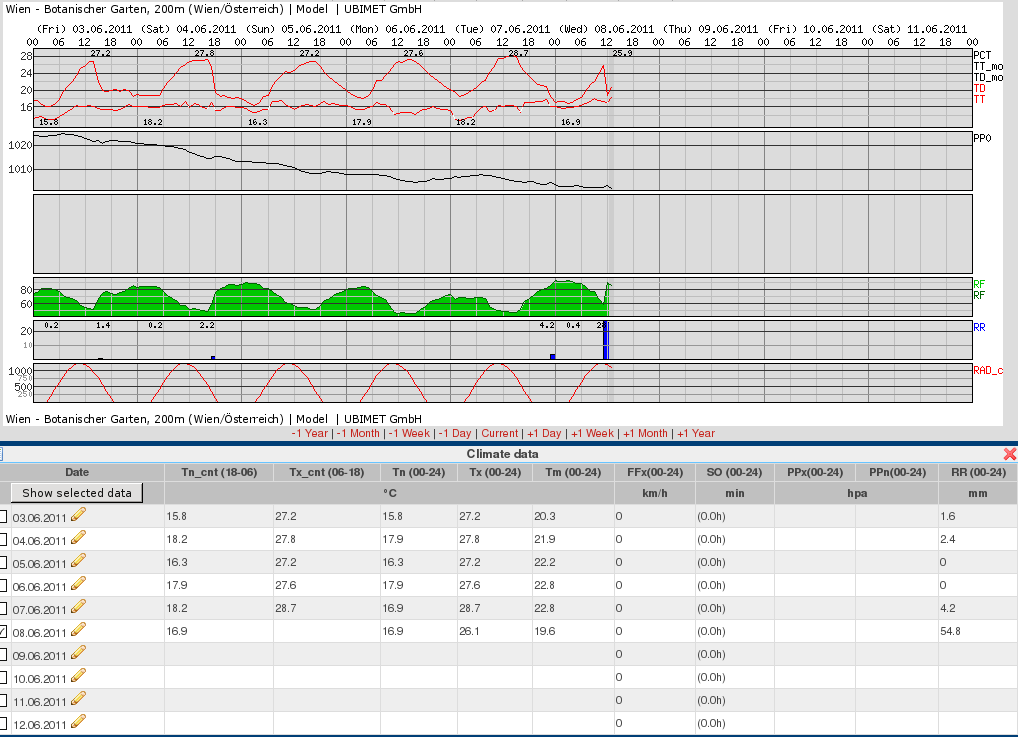The image size is (1018, 737).
Task: Select the 19.6 Tm value for 08.06.2011
Action: click(573, 631)
